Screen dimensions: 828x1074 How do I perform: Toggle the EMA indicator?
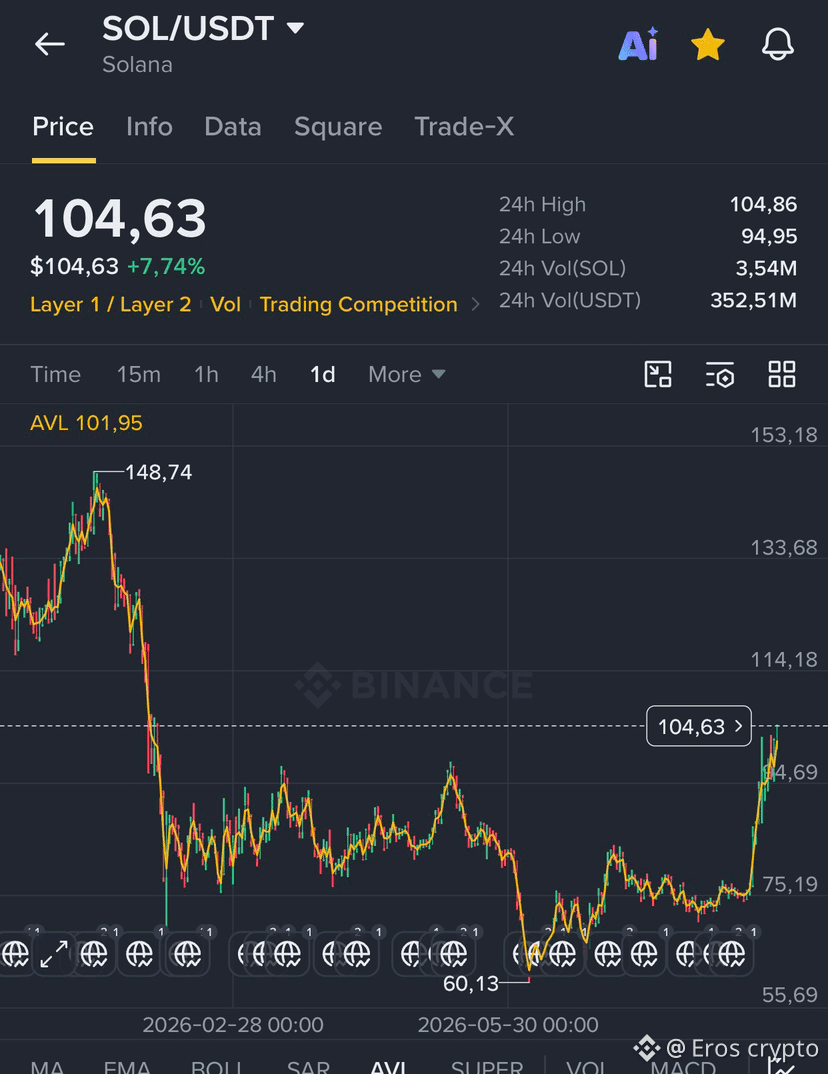click(127, 1066)
